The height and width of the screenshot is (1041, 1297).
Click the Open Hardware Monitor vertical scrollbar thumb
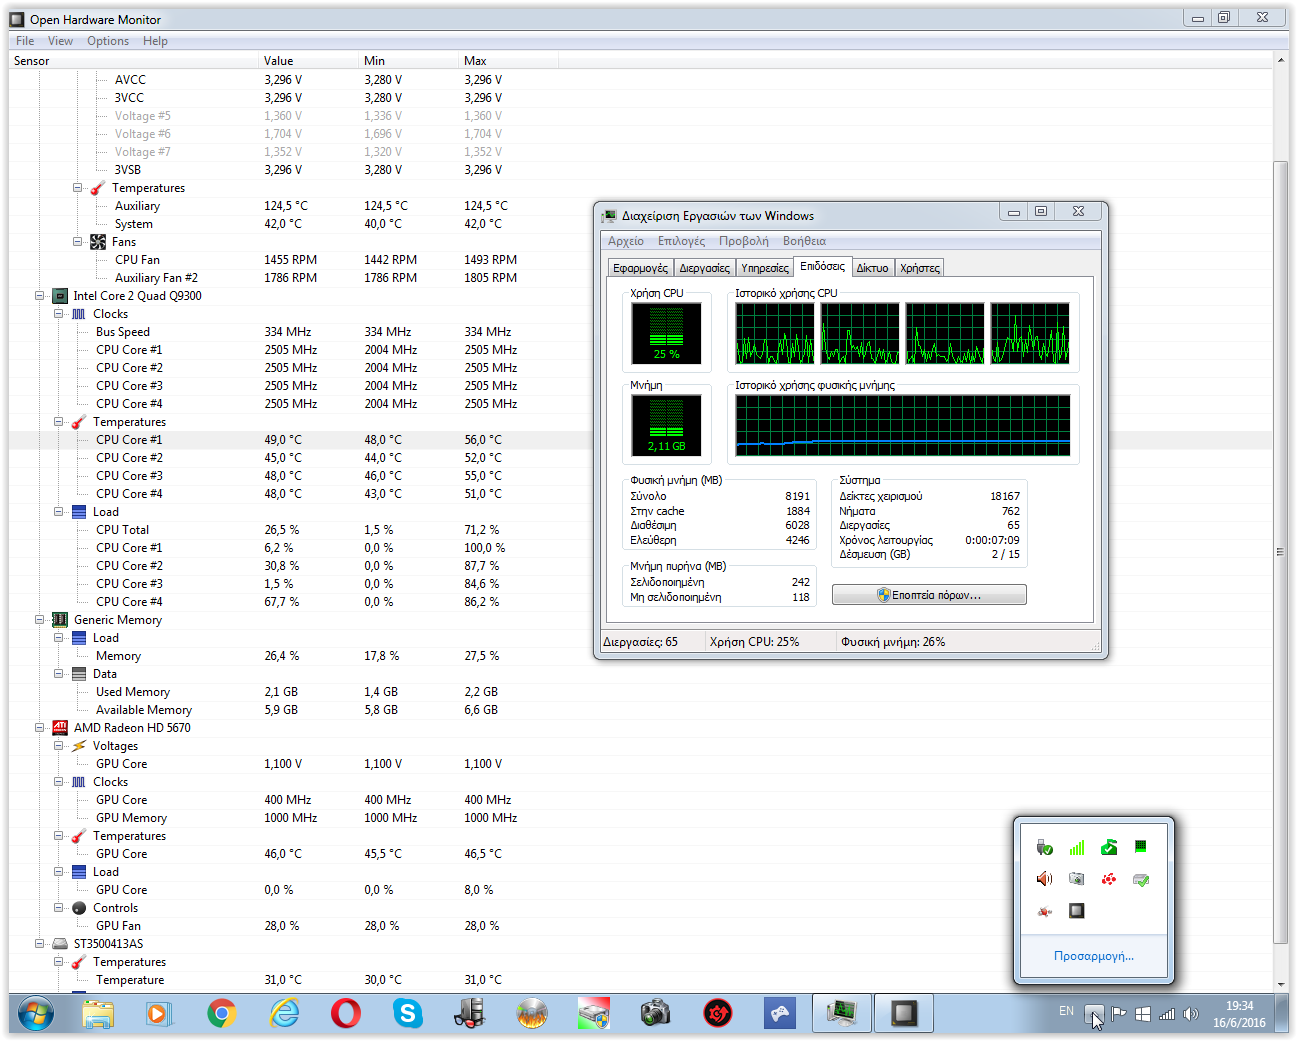(x=1281, y=552)
